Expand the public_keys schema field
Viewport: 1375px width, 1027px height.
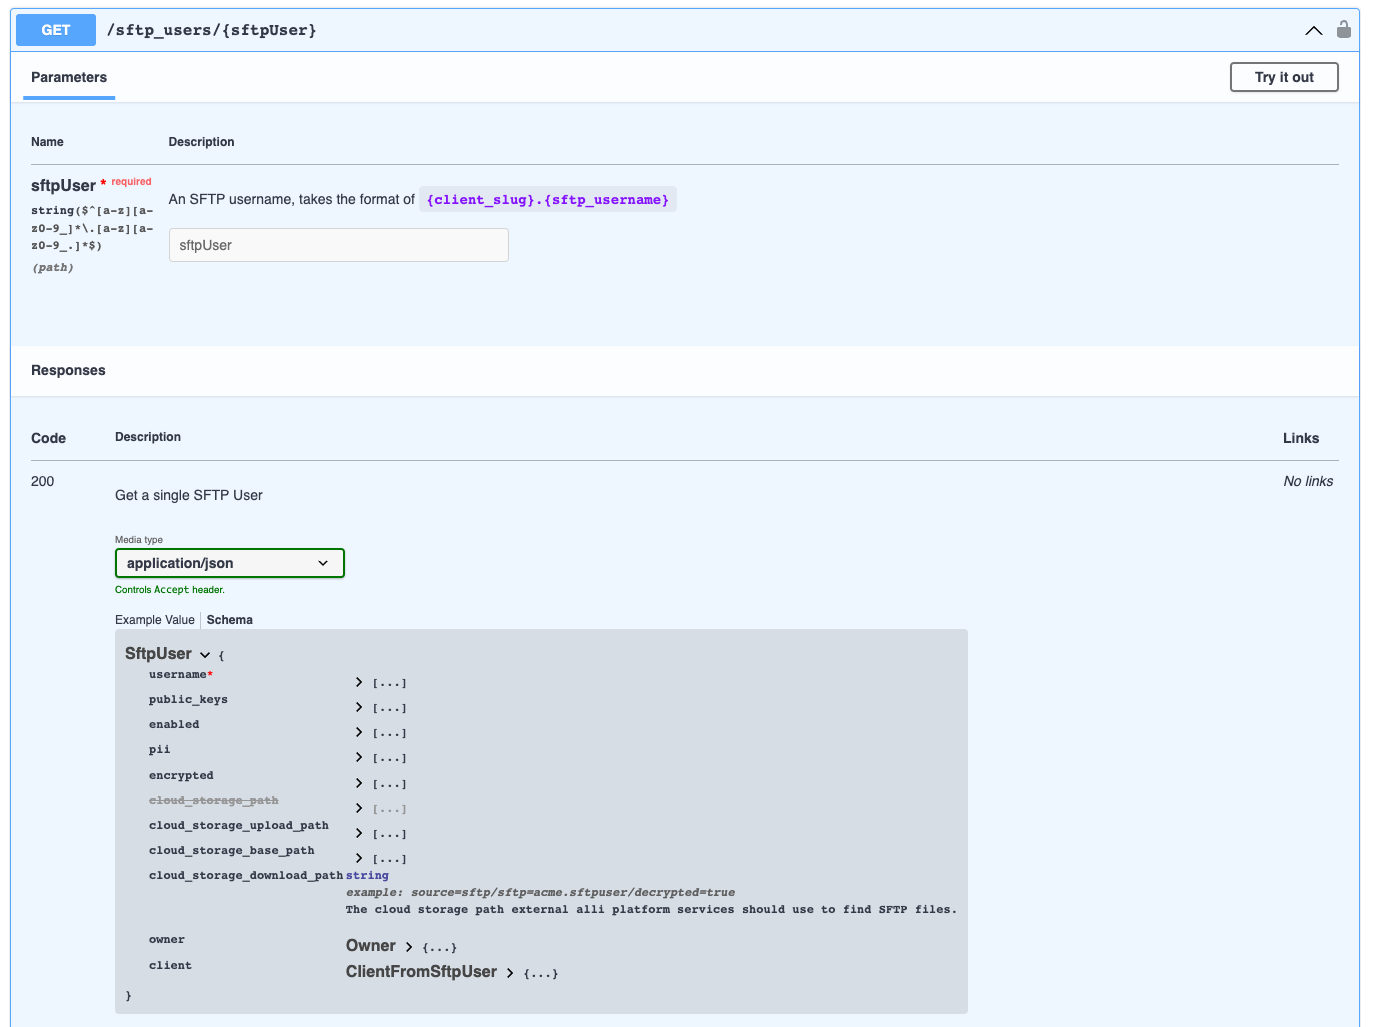[x=358, y=707]
